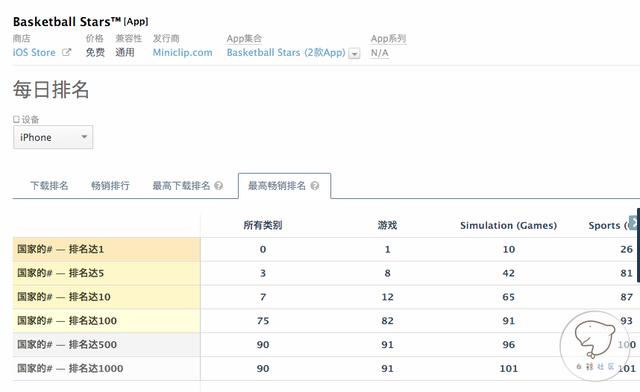Select the 国家的# — 排名达1000 row
640x392 pixels.
pyautogui.click(x=107, y=368)
